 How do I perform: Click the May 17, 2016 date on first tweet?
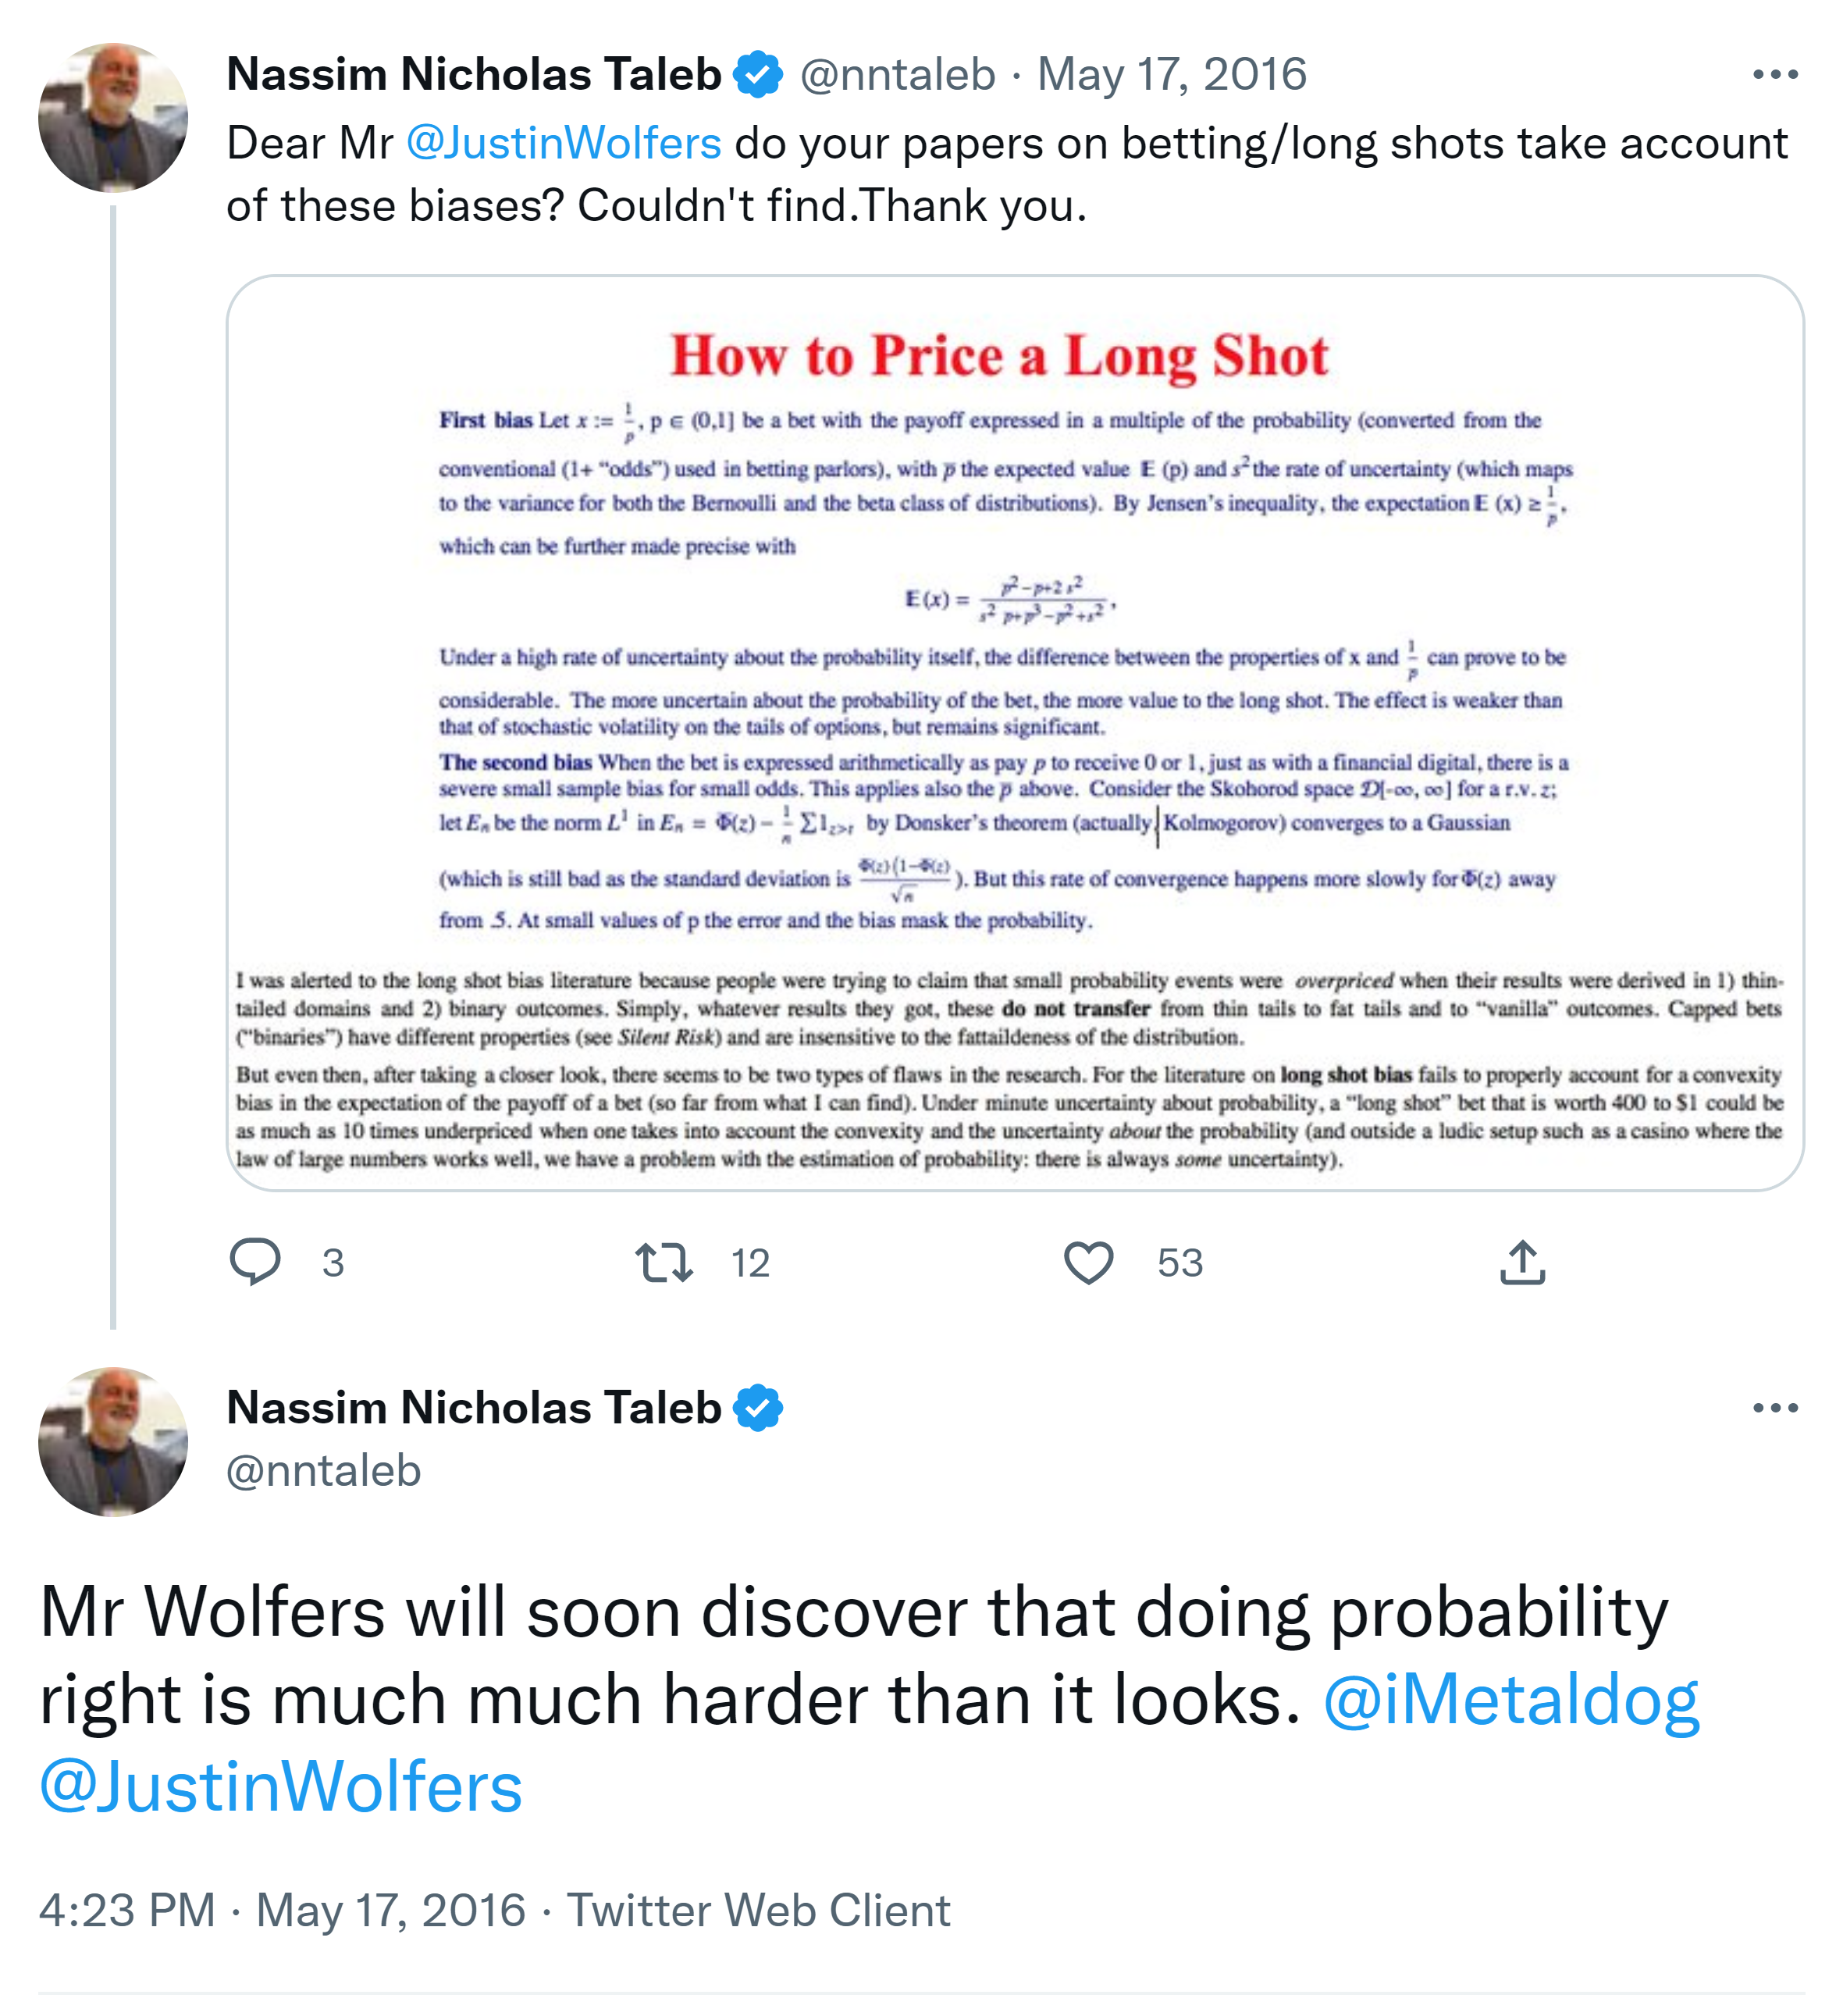tap(1172, 75)
